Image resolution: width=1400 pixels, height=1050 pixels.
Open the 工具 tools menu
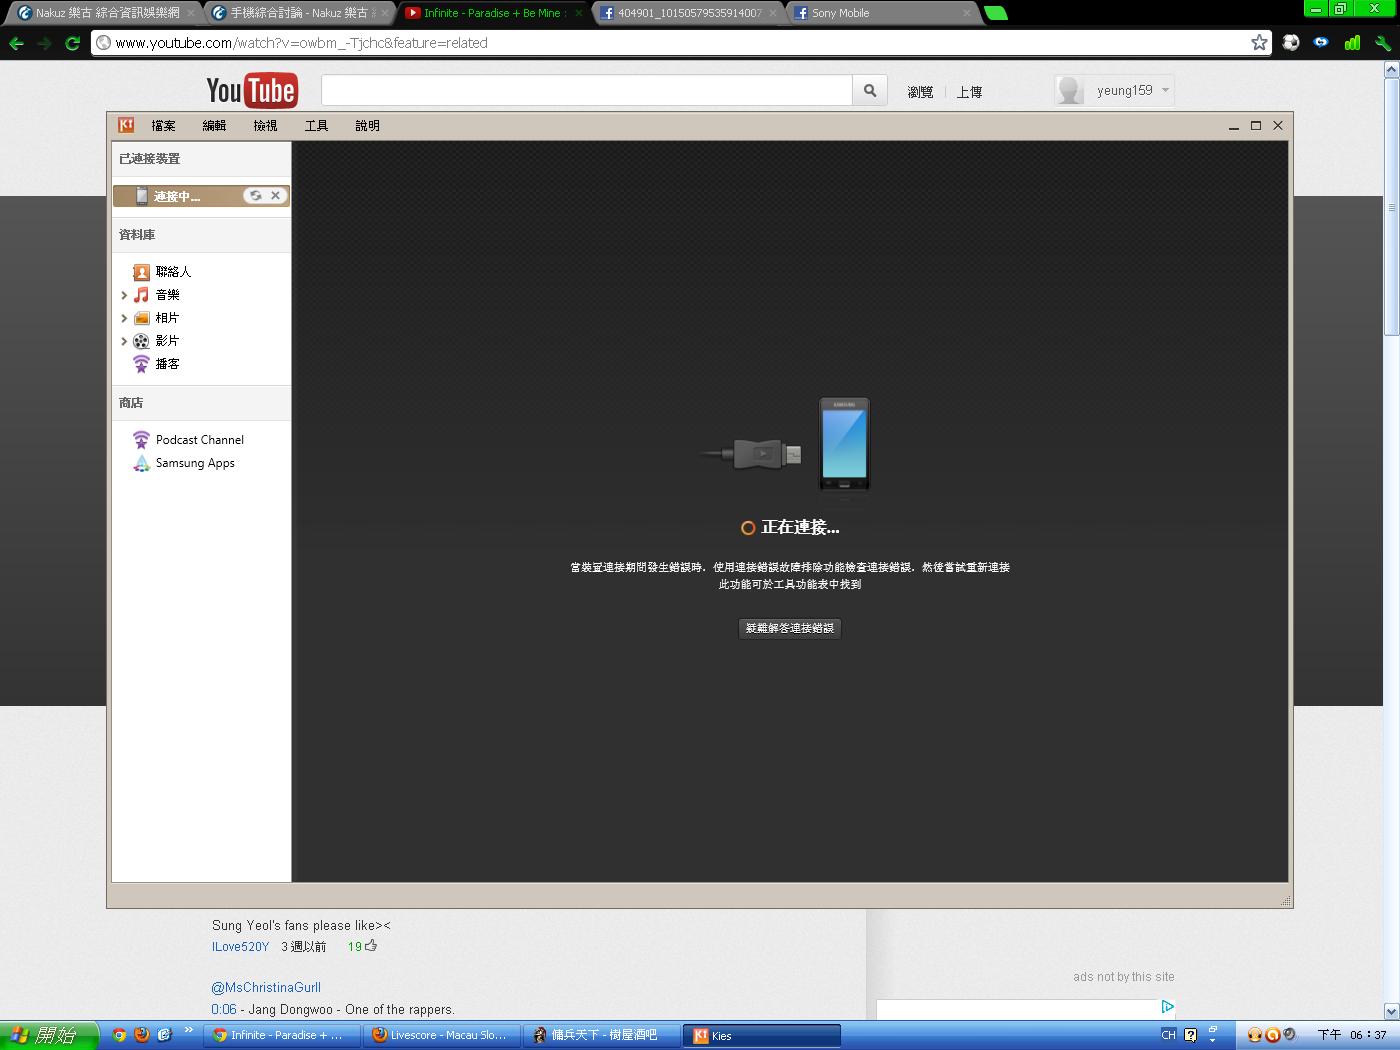click(x=316, y=126)
